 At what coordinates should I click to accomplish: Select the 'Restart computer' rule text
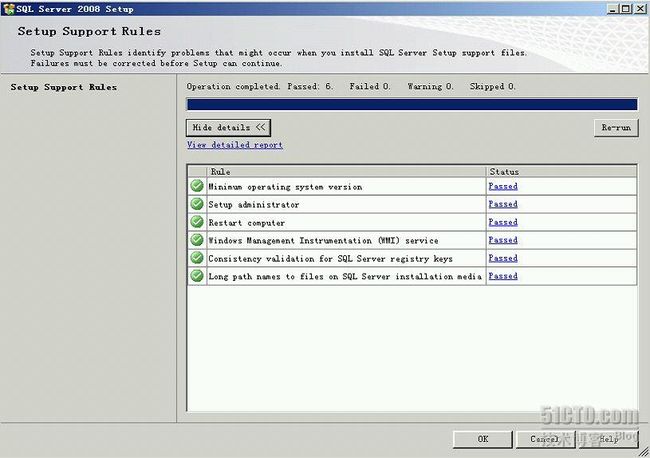(x=247, y=223)
